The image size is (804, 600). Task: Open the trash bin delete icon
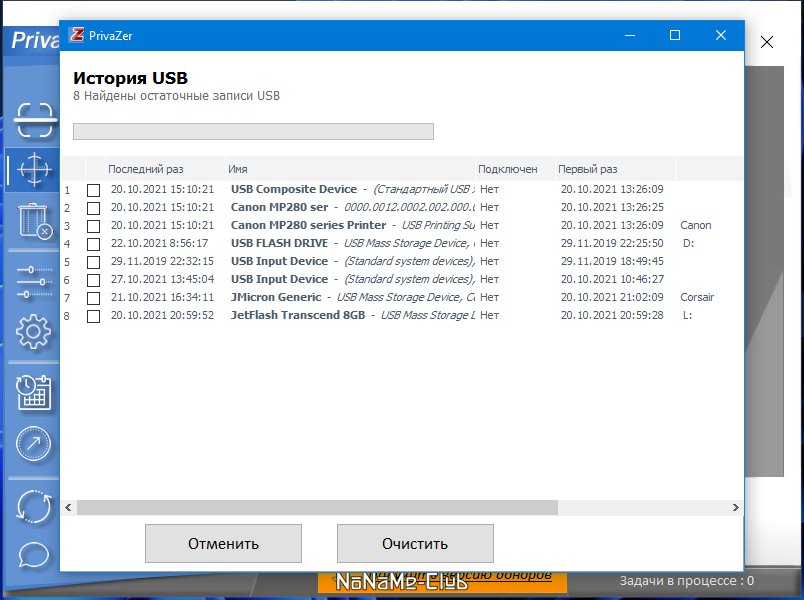pyautogui.click(x=35, y=221)
